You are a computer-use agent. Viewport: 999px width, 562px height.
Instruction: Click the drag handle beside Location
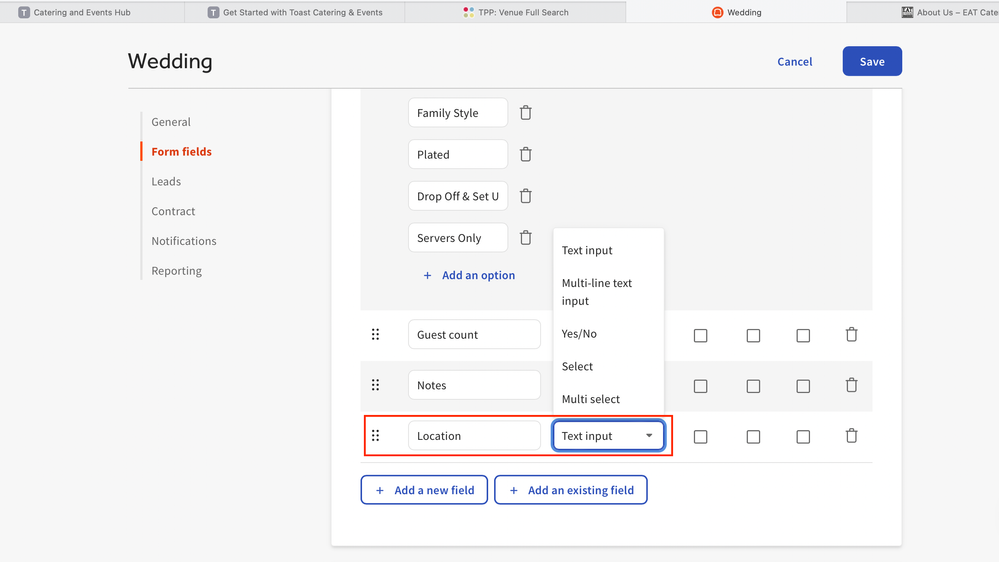click(x=376, y=436)
